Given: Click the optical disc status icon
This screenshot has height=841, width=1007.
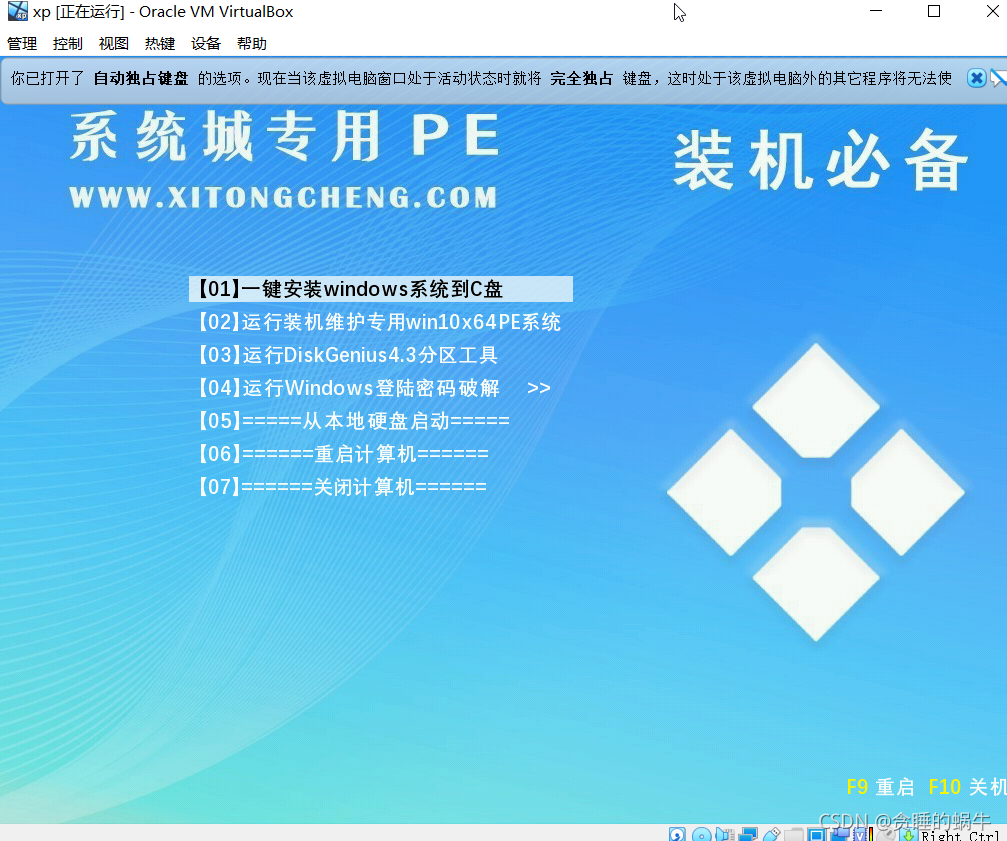Looking at the screenshot, I should click(x=701, y=835).
